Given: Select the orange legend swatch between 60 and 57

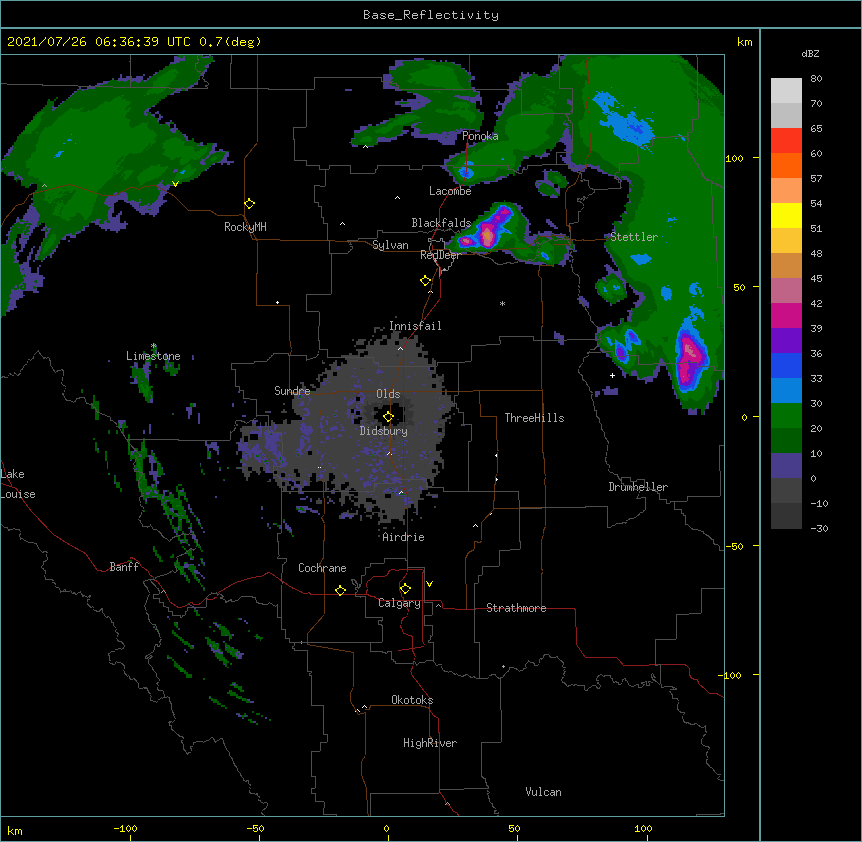Looking at the screenshot, I should [786, 165].
